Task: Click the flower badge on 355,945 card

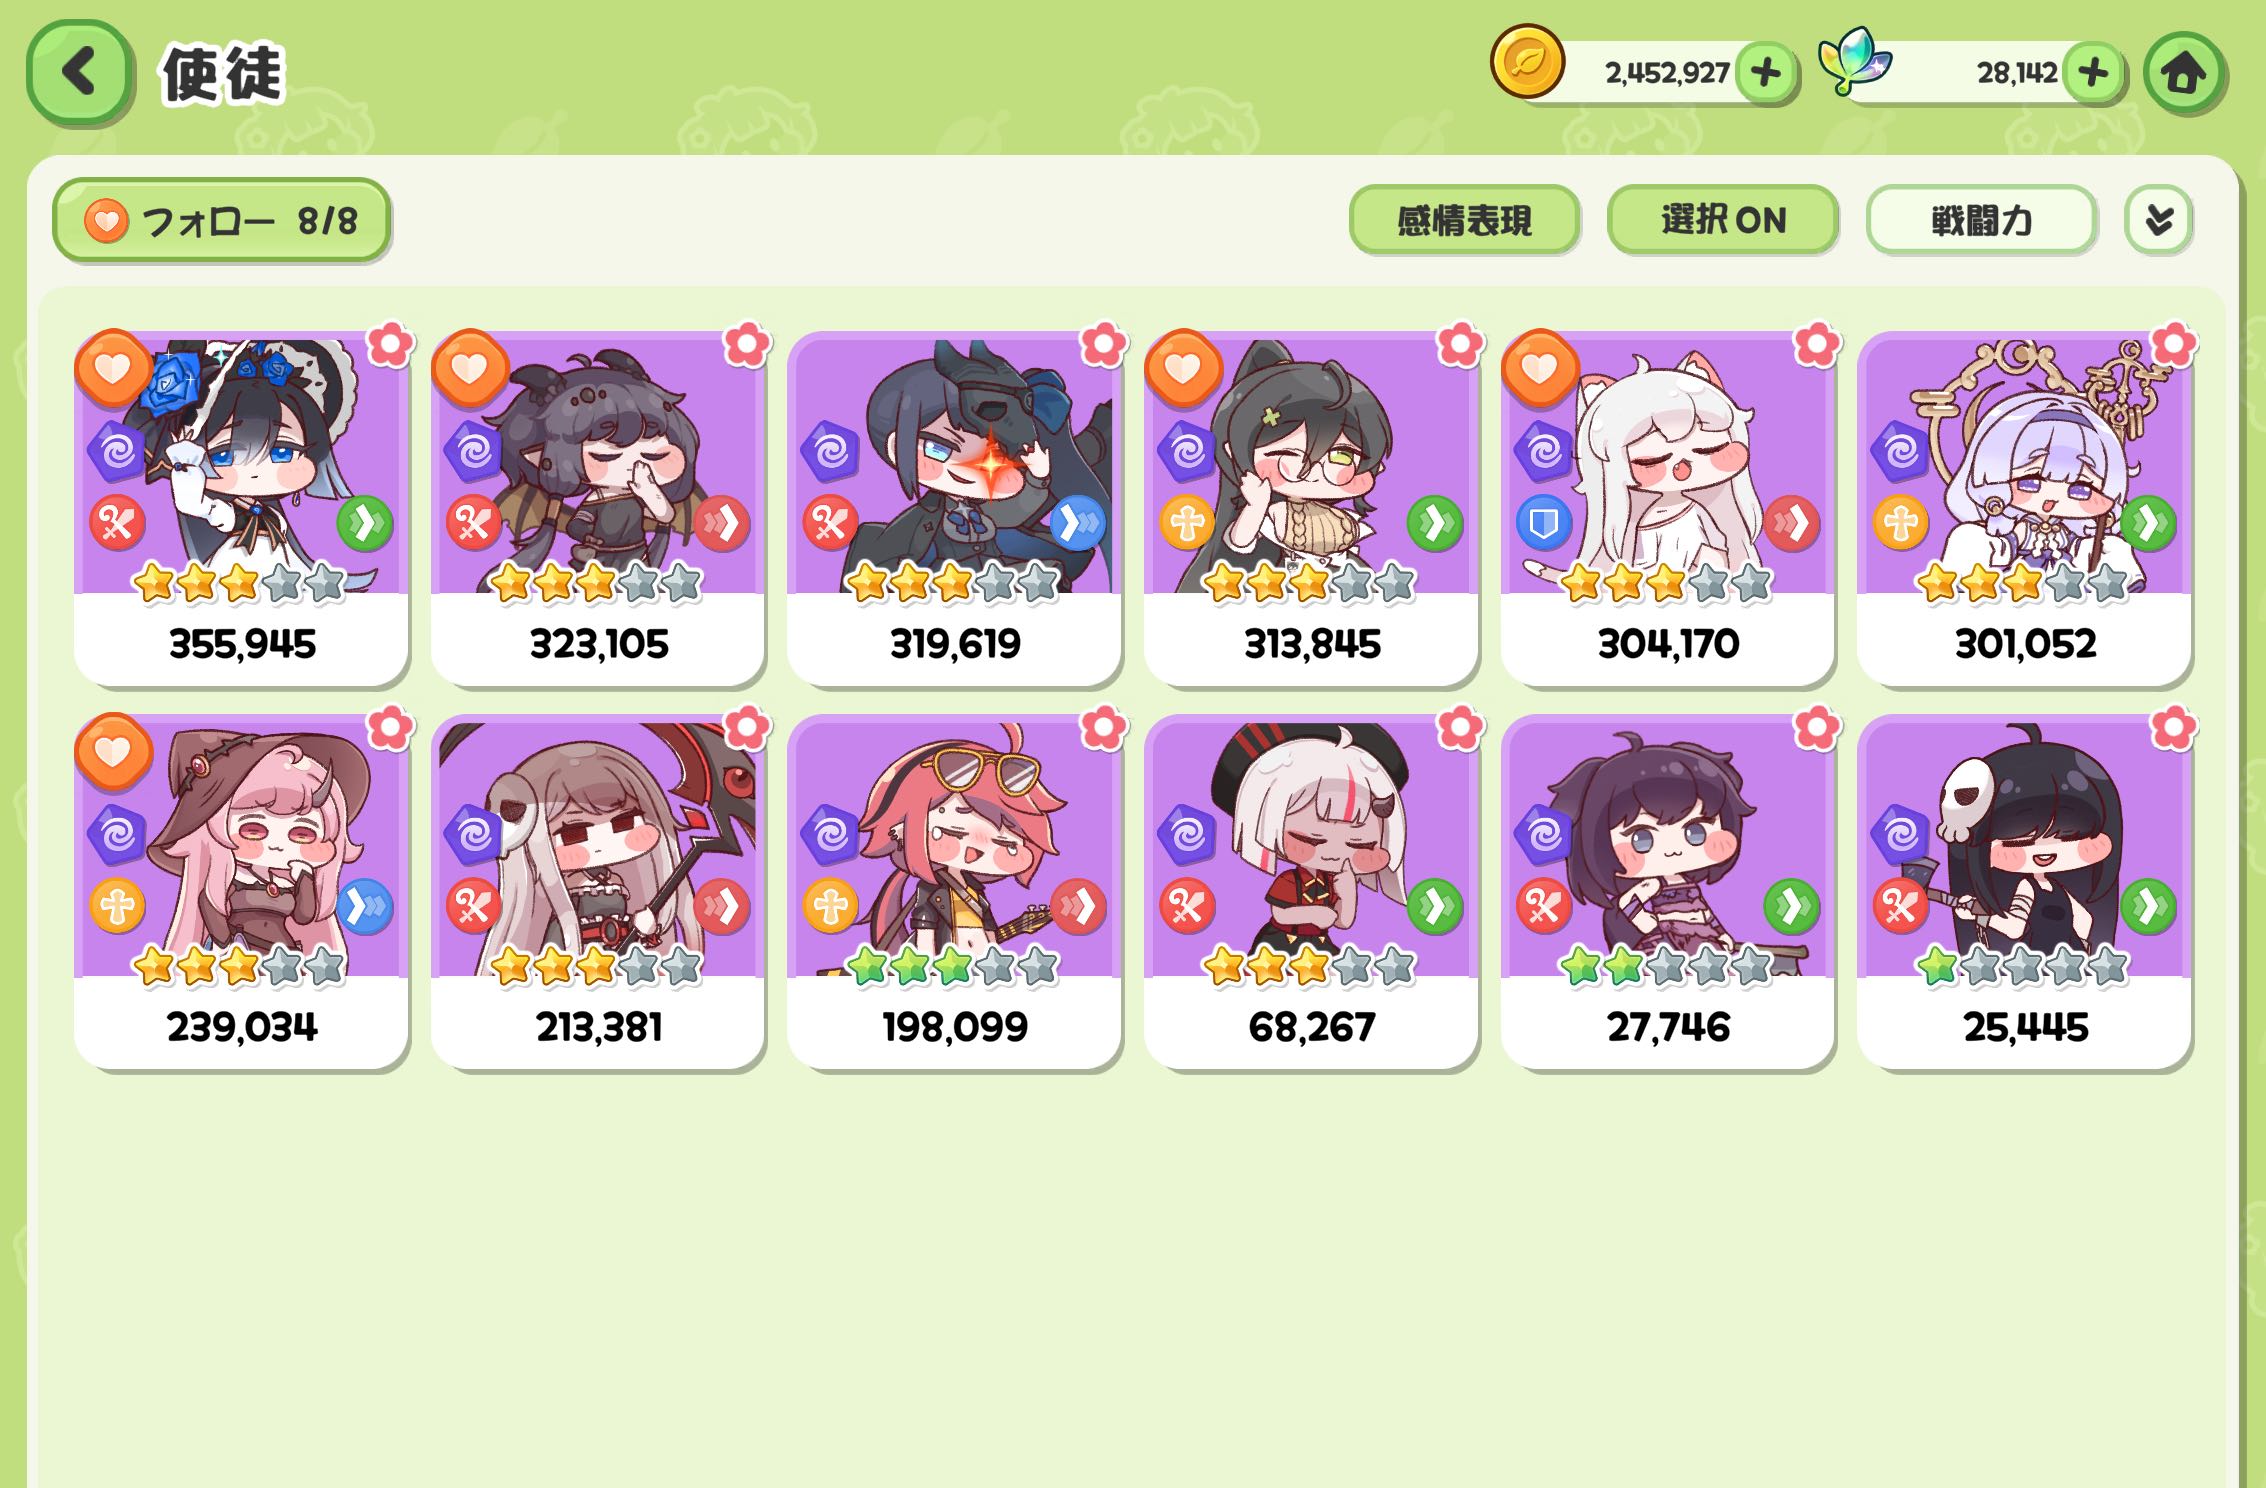Action: 390,344
